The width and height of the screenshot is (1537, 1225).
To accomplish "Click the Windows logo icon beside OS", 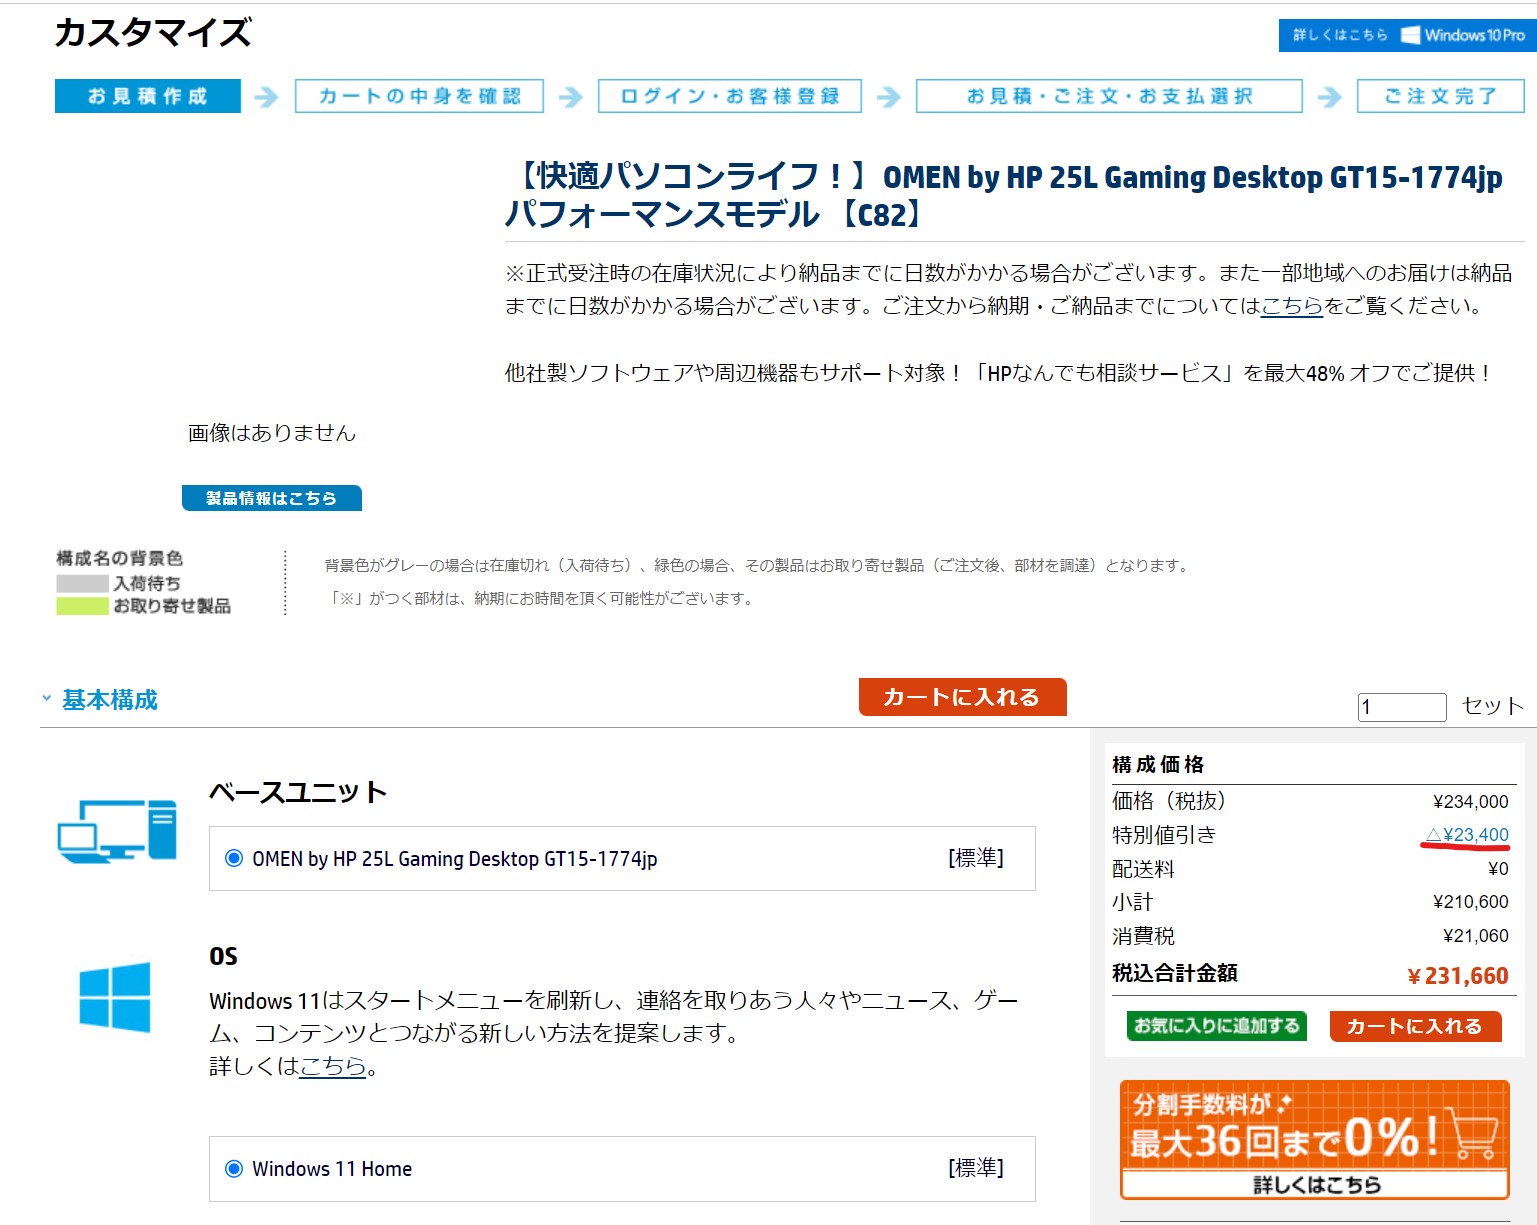I will click(x=115, y=996).
